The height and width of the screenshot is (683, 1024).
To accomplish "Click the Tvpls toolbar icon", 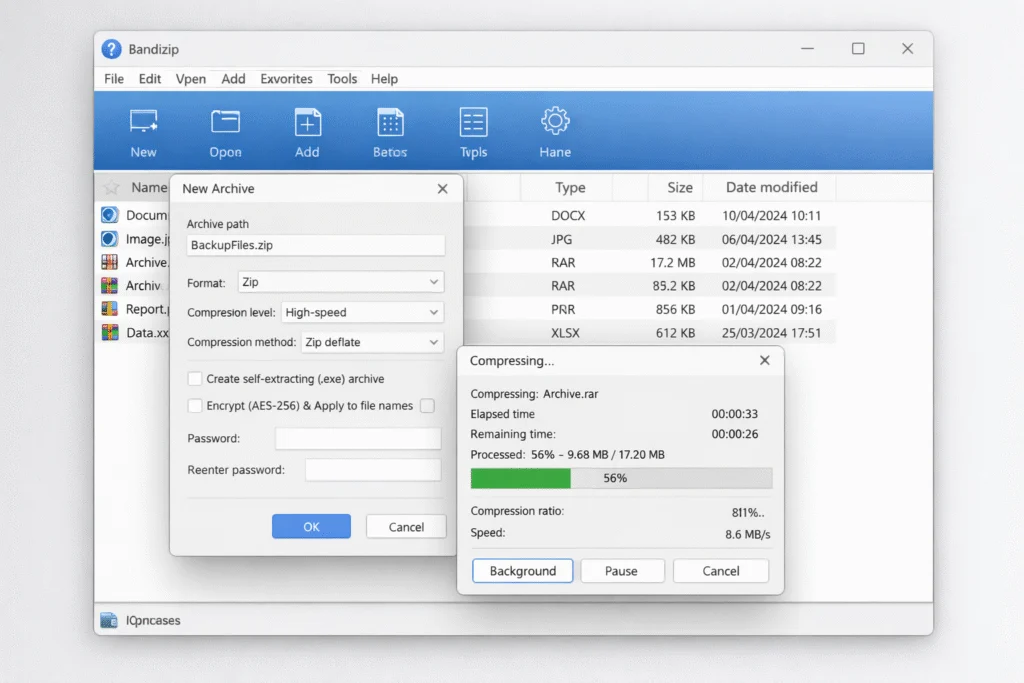I will click(472, 130).
